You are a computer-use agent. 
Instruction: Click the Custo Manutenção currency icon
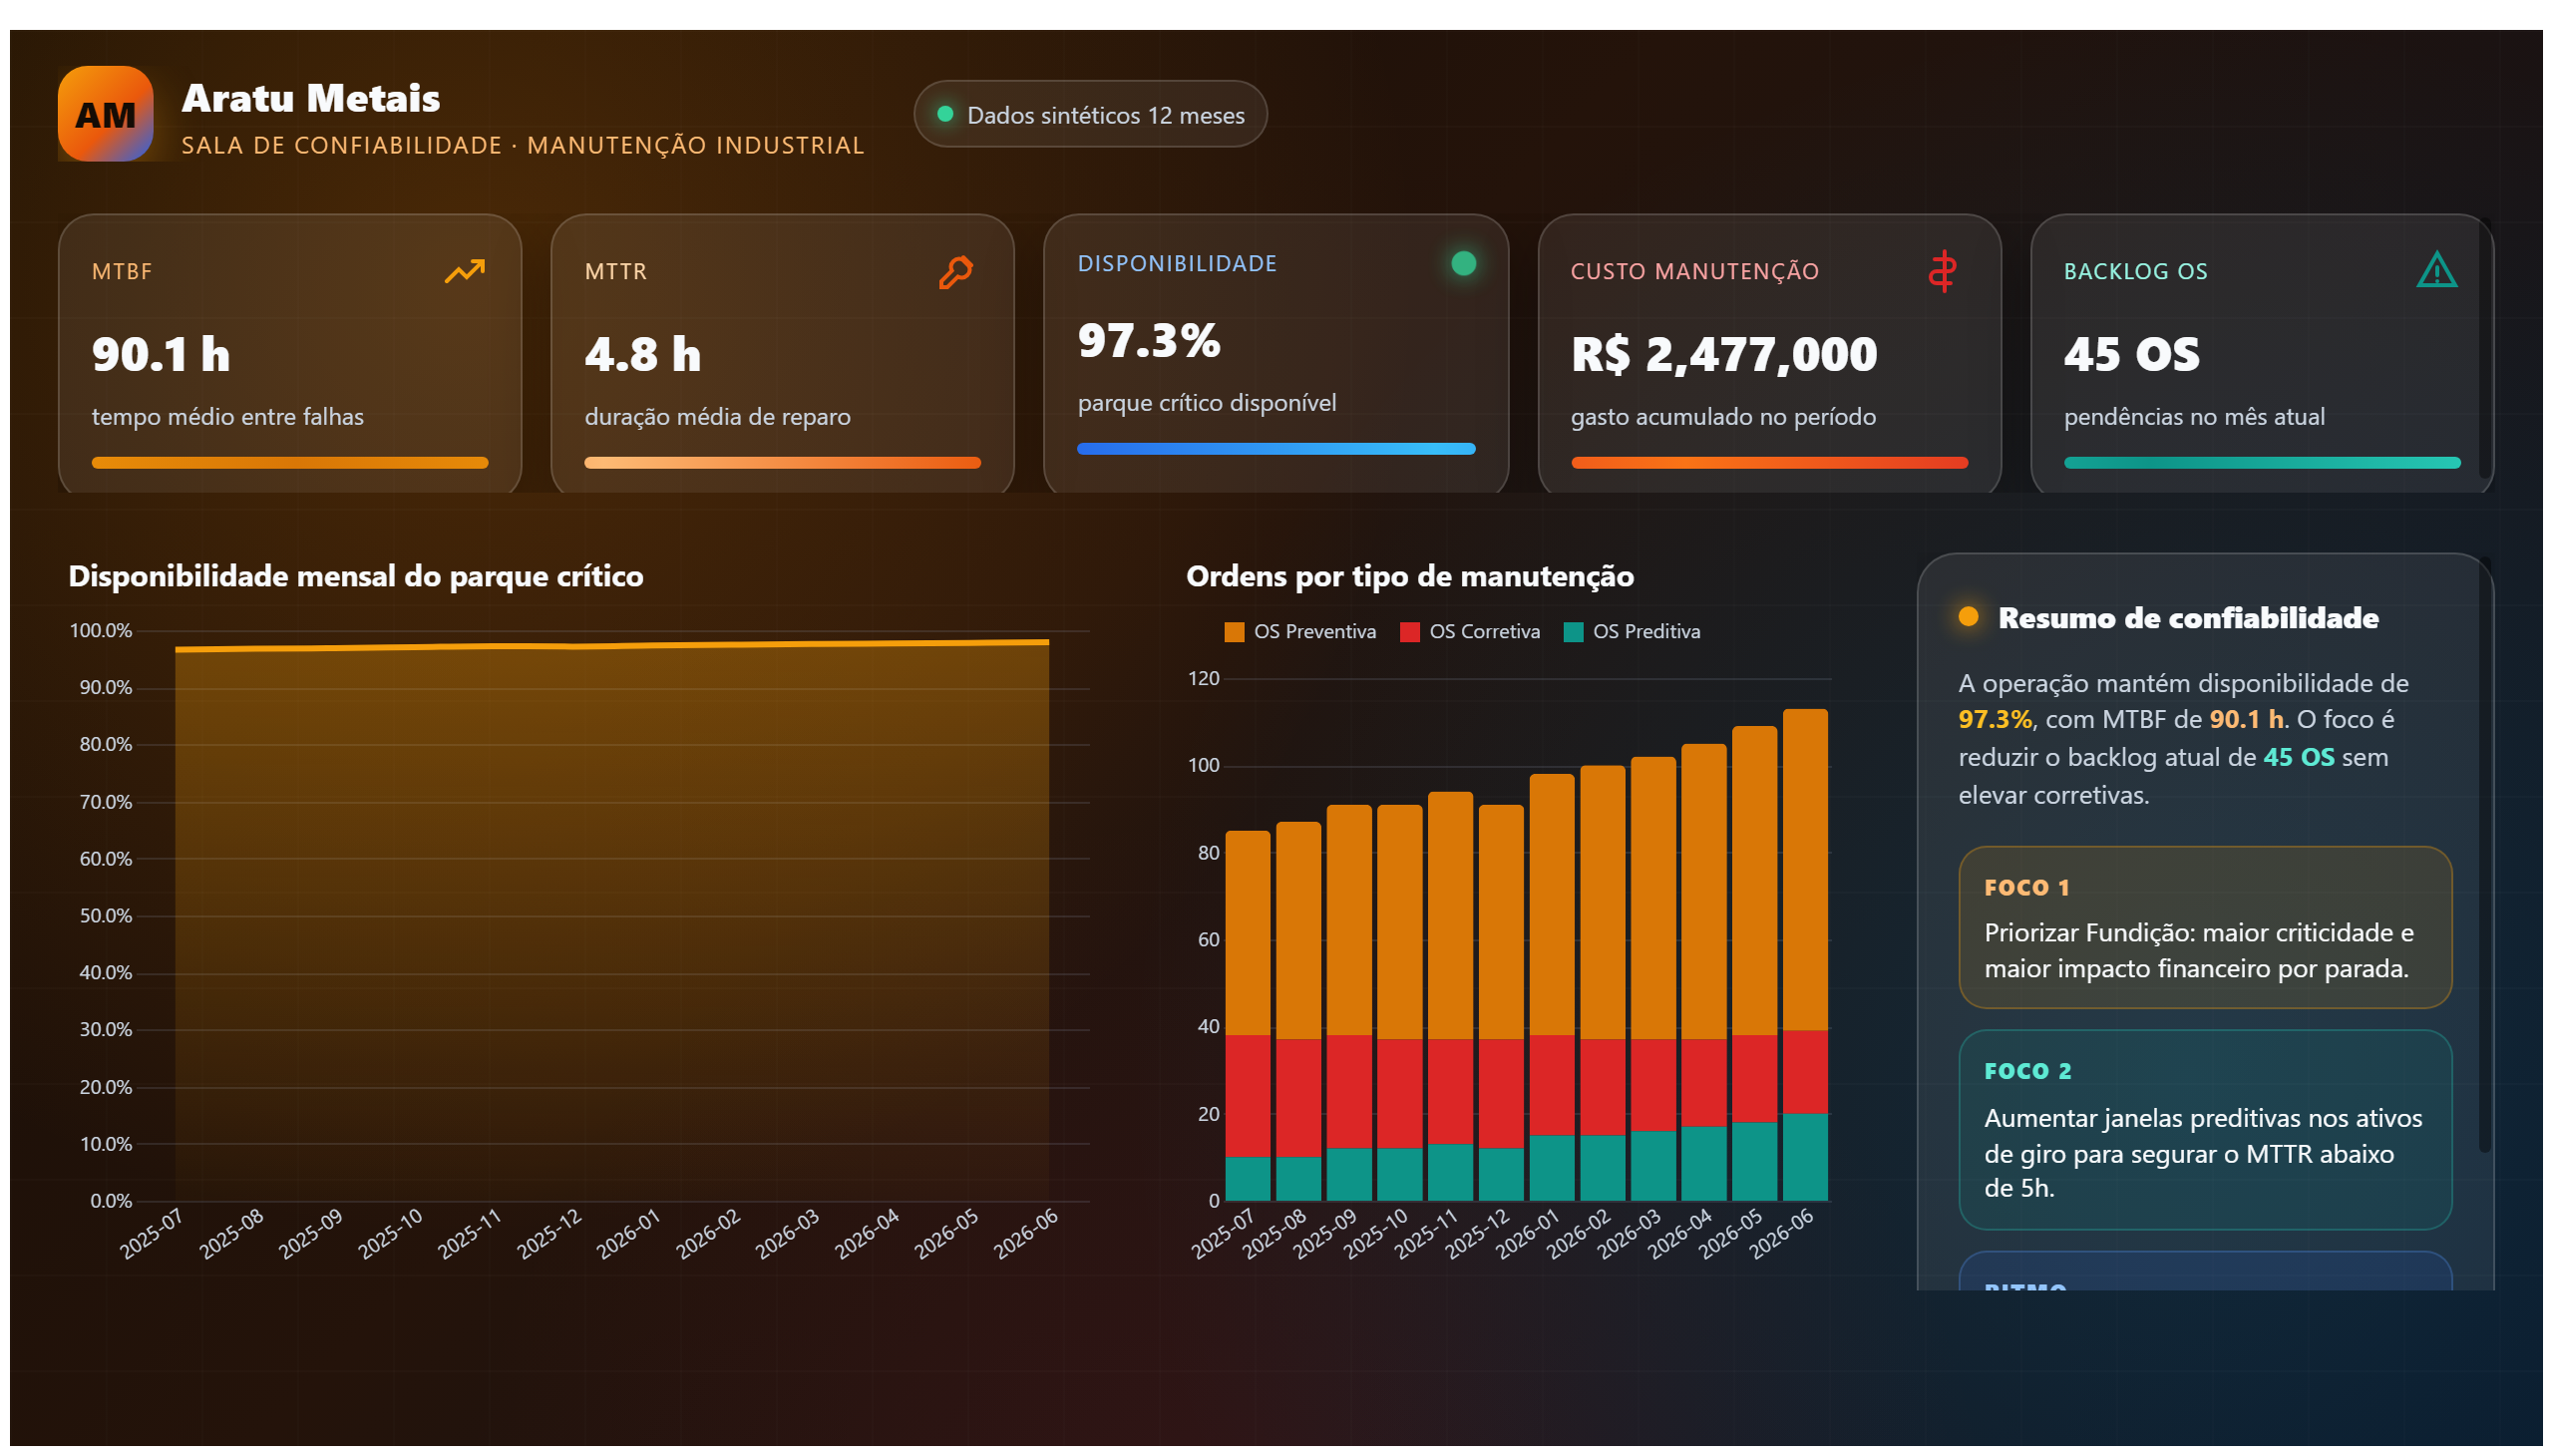click(1942, 271)
